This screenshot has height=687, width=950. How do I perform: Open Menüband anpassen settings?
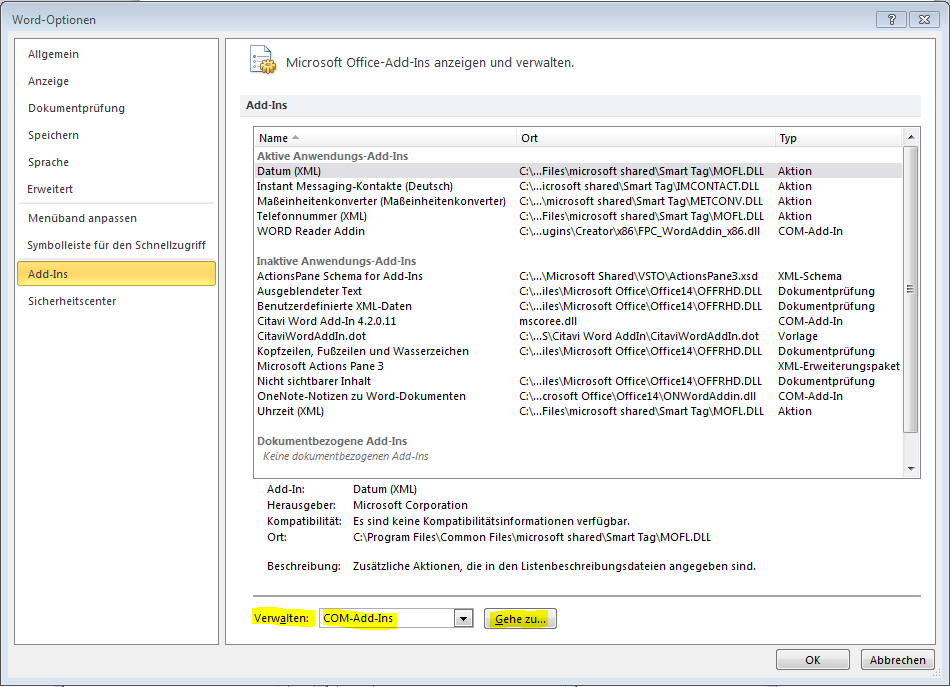pos(82,218)
